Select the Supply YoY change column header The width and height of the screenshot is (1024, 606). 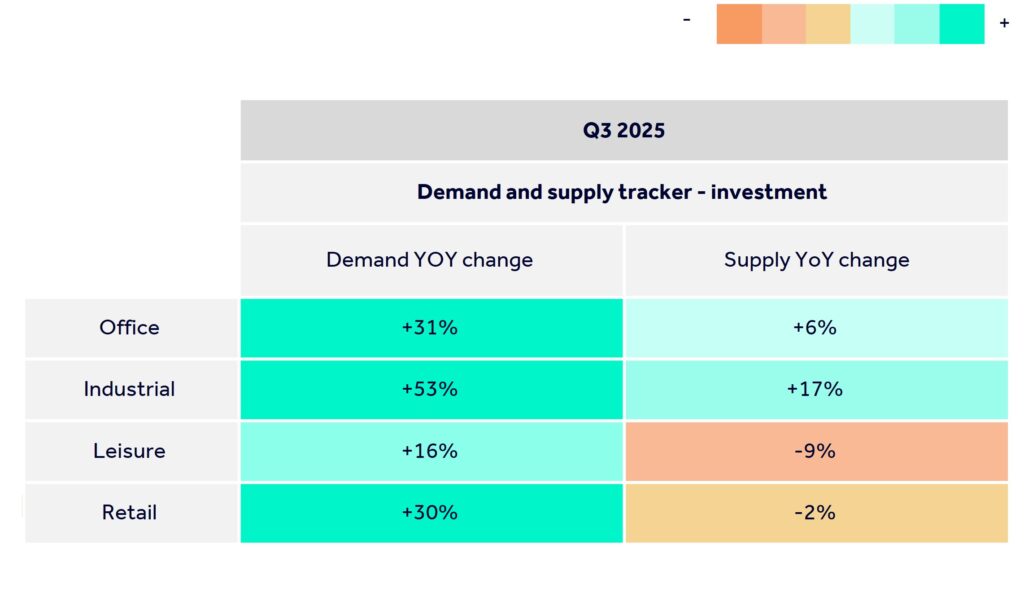816,260
